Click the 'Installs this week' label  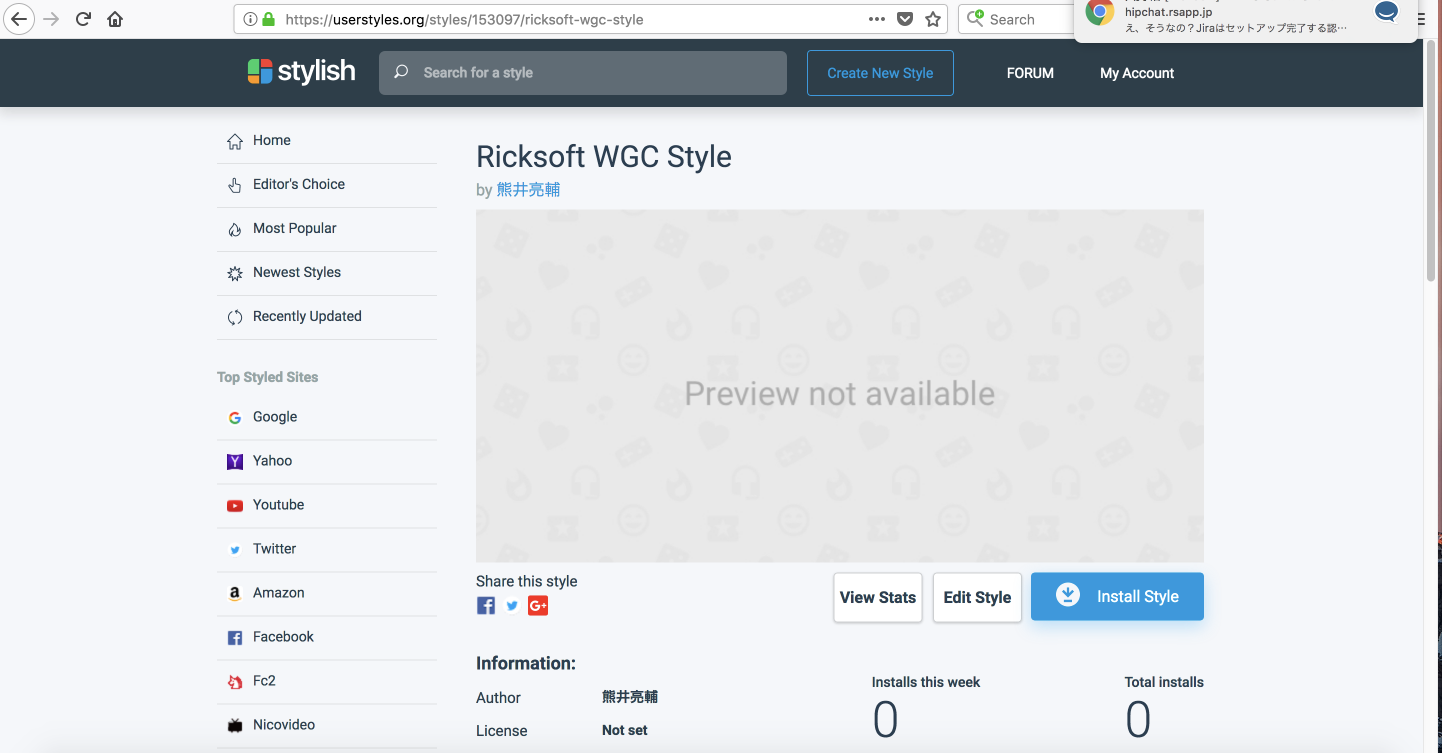click(926, 682)
